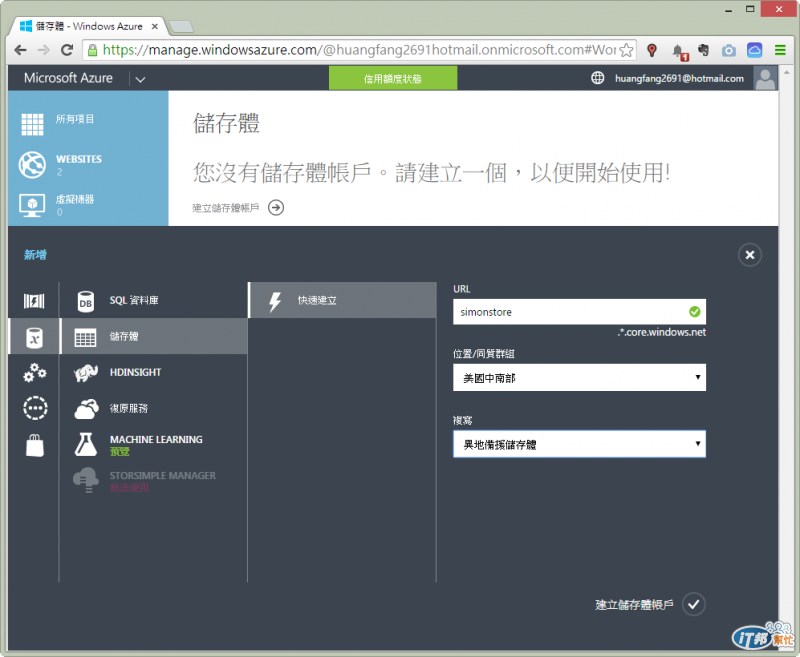Minimize the browser window

click(x=729, y=9)
